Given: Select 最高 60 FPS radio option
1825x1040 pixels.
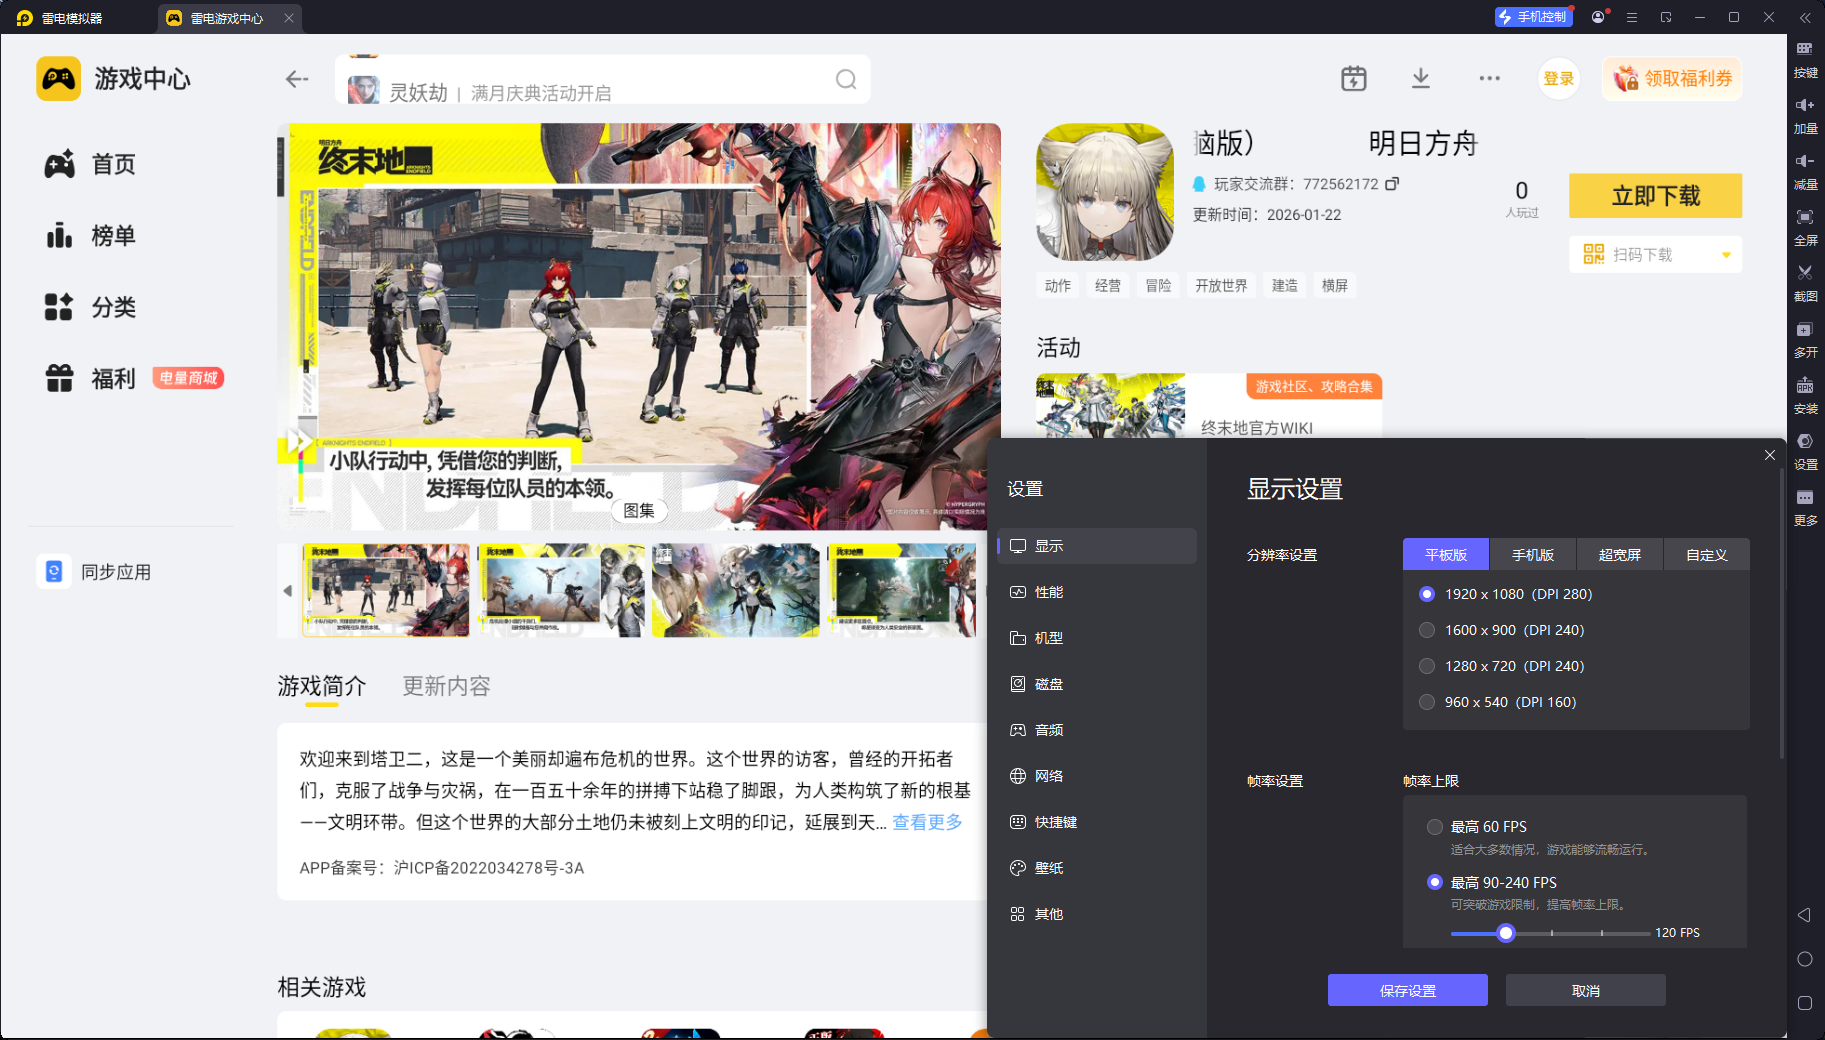Looking at the screenshot, I should 1435,827.
